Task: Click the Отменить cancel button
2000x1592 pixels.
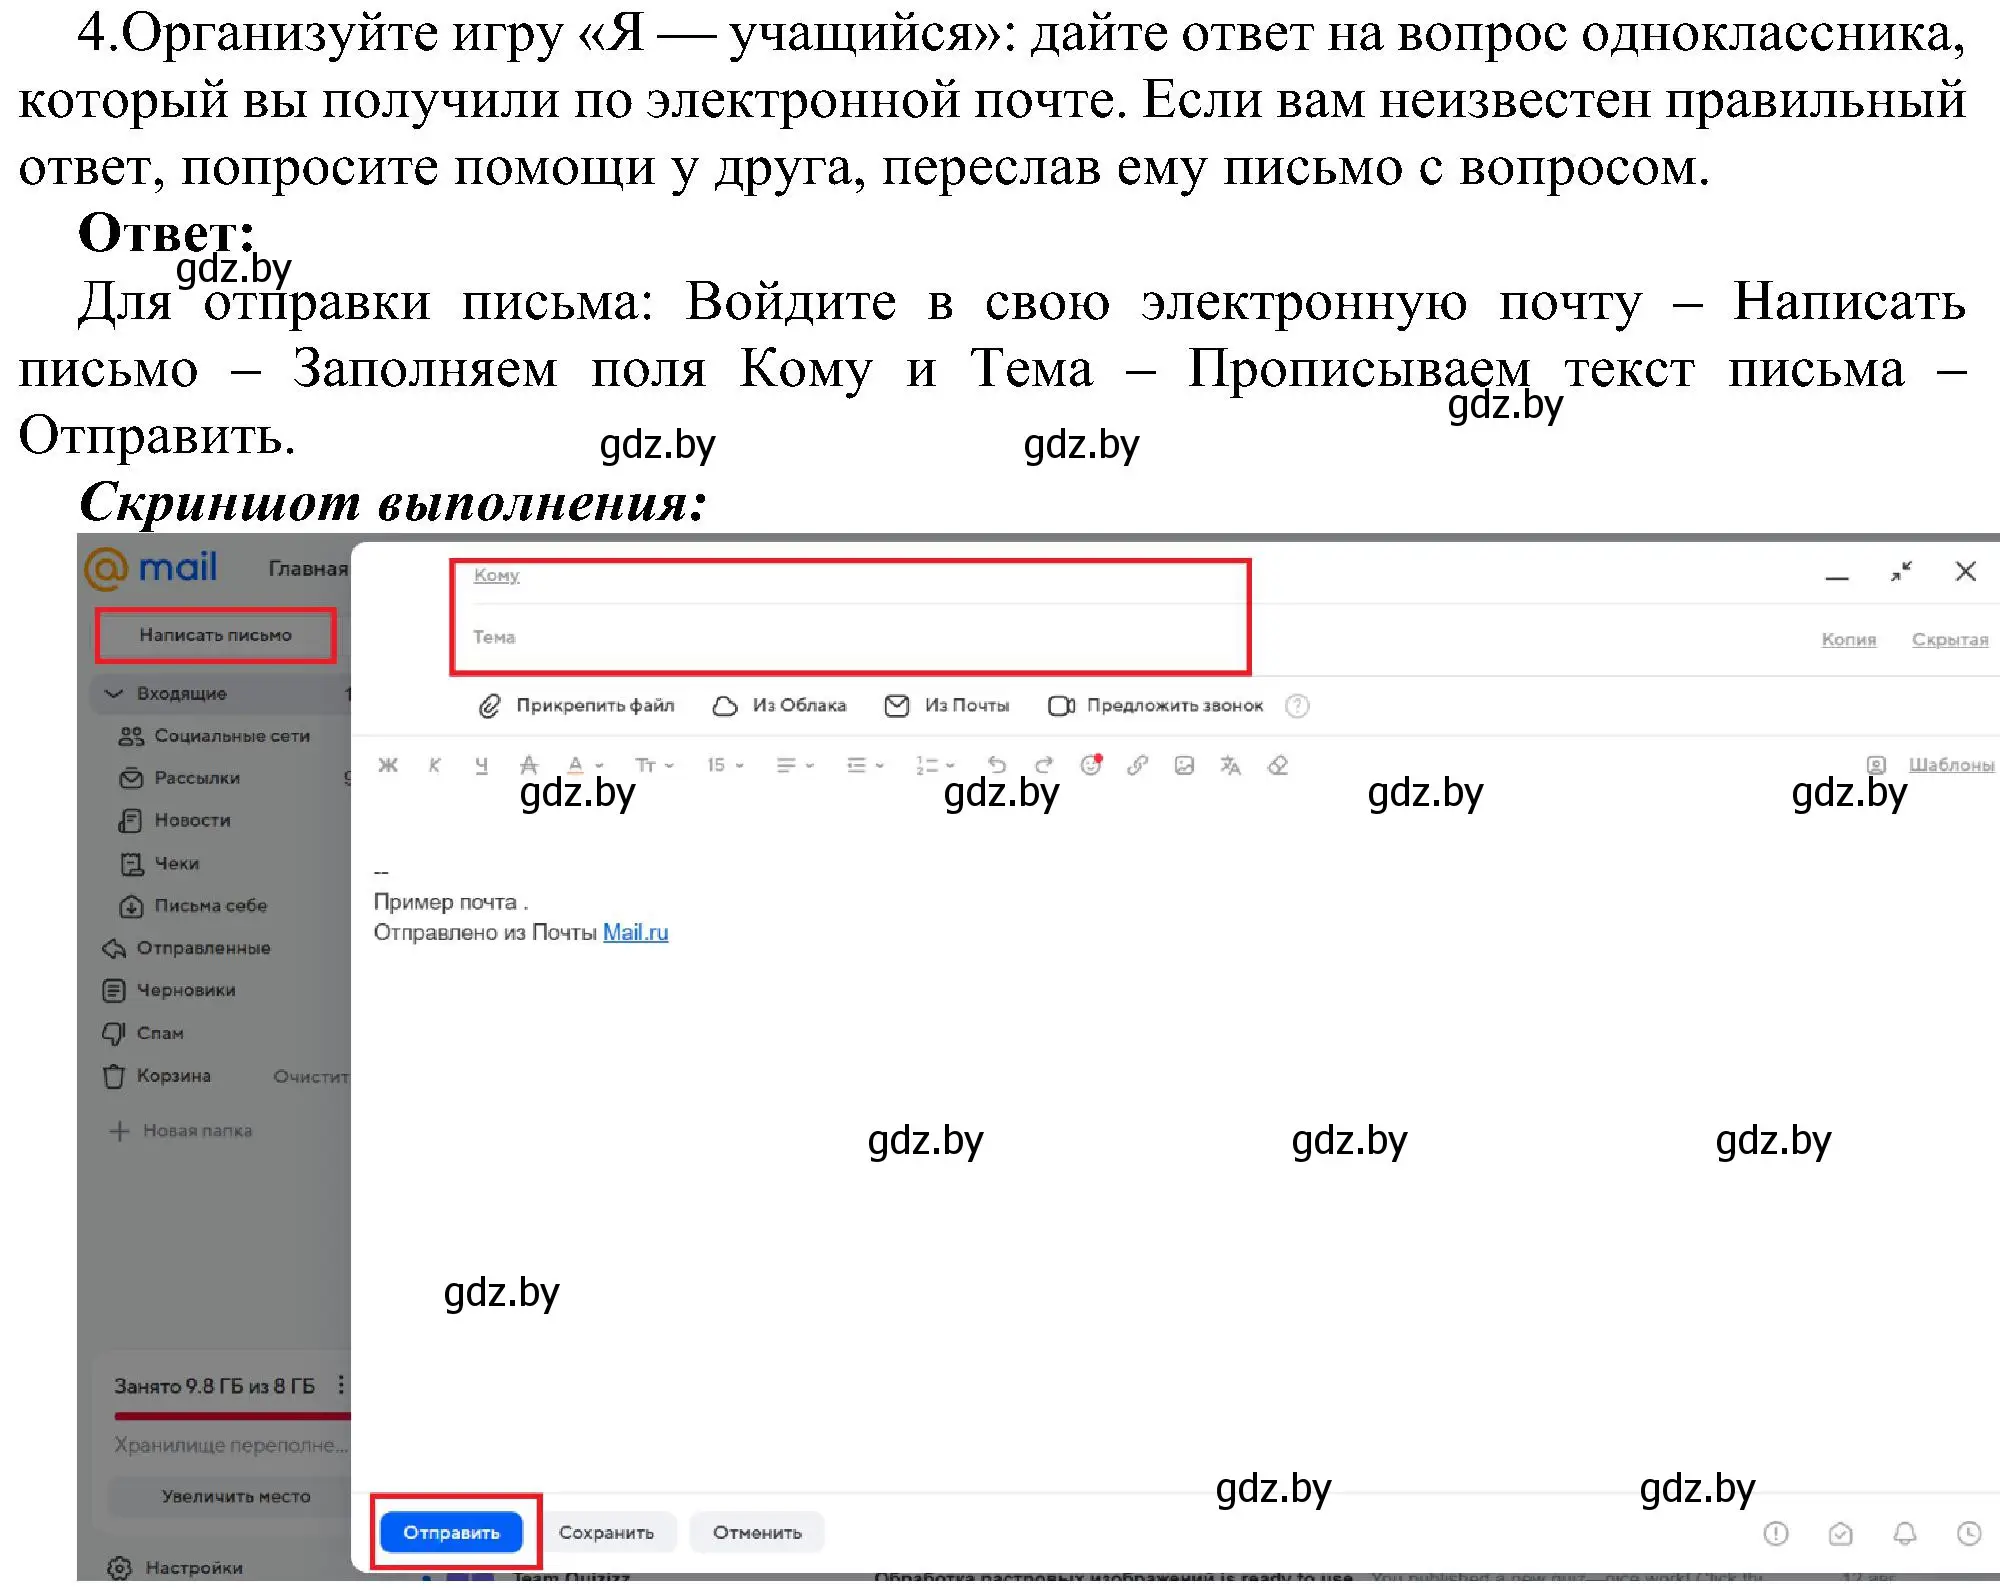Action: (757, 1532)
